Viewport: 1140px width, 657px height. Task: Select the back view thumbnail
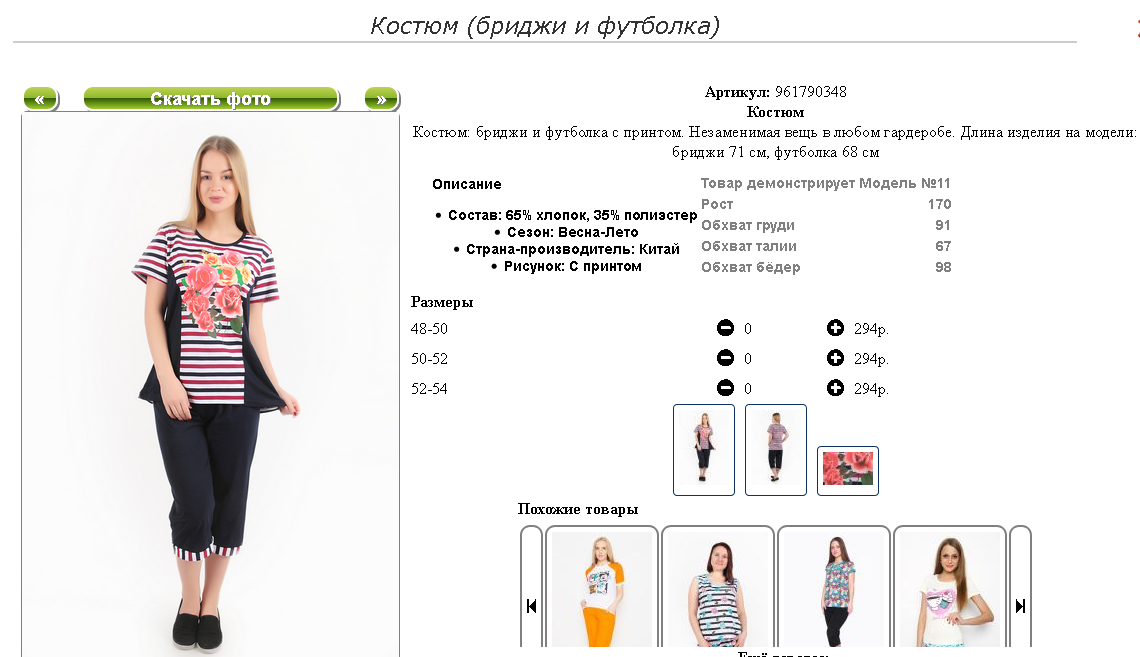[776, 450]
